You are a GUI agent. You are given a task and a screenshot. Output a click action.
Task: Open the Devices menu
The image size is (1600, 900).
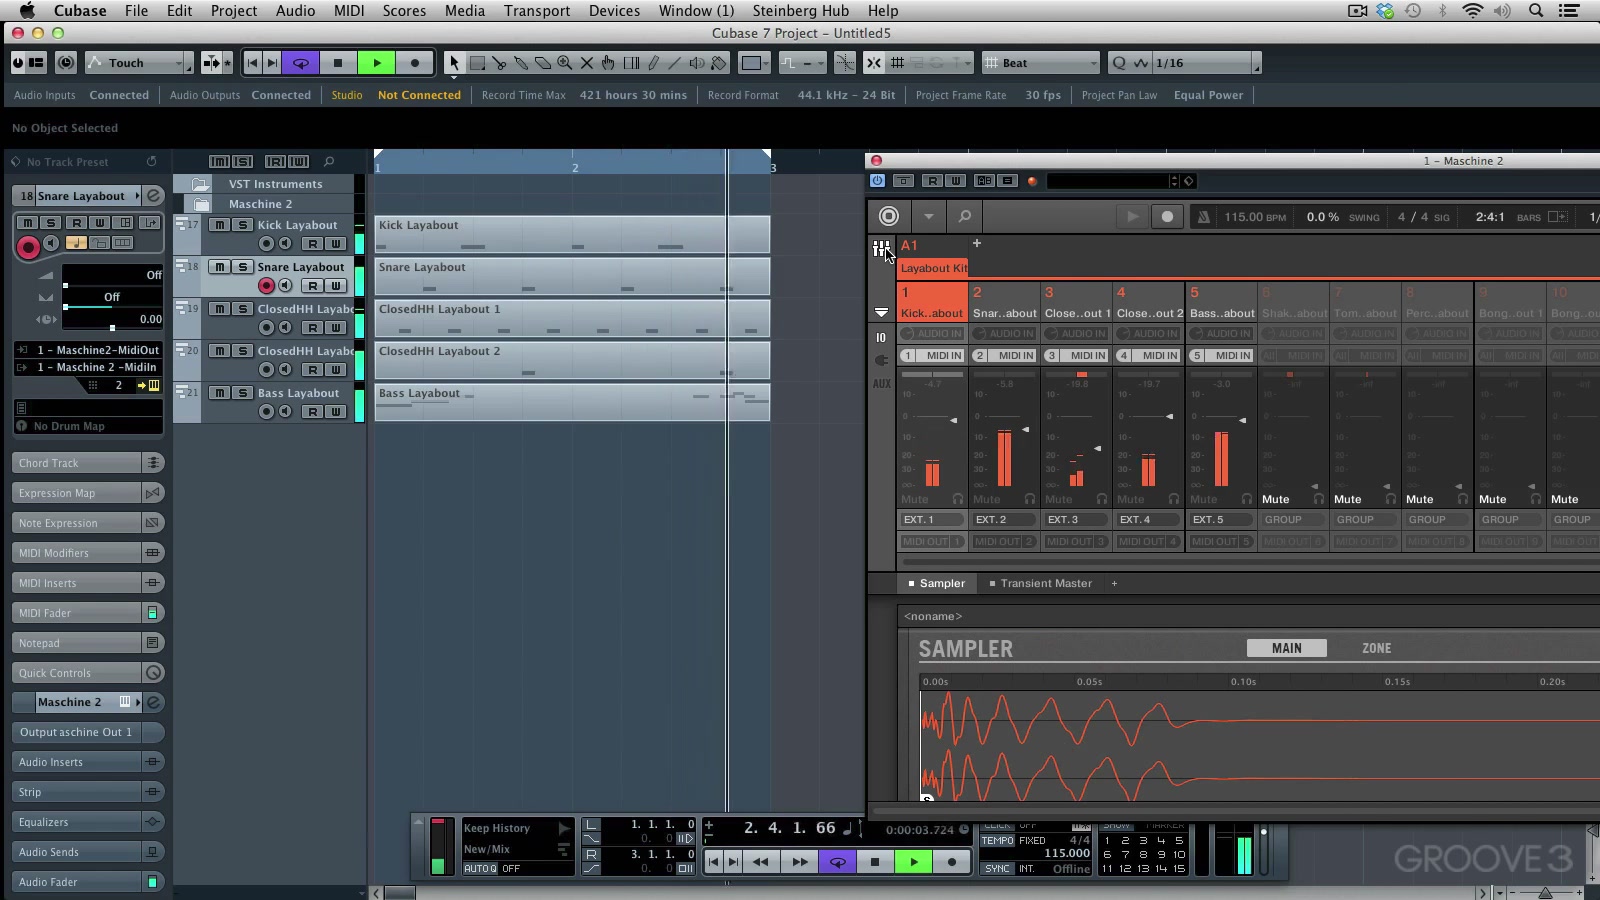(614, 11)
